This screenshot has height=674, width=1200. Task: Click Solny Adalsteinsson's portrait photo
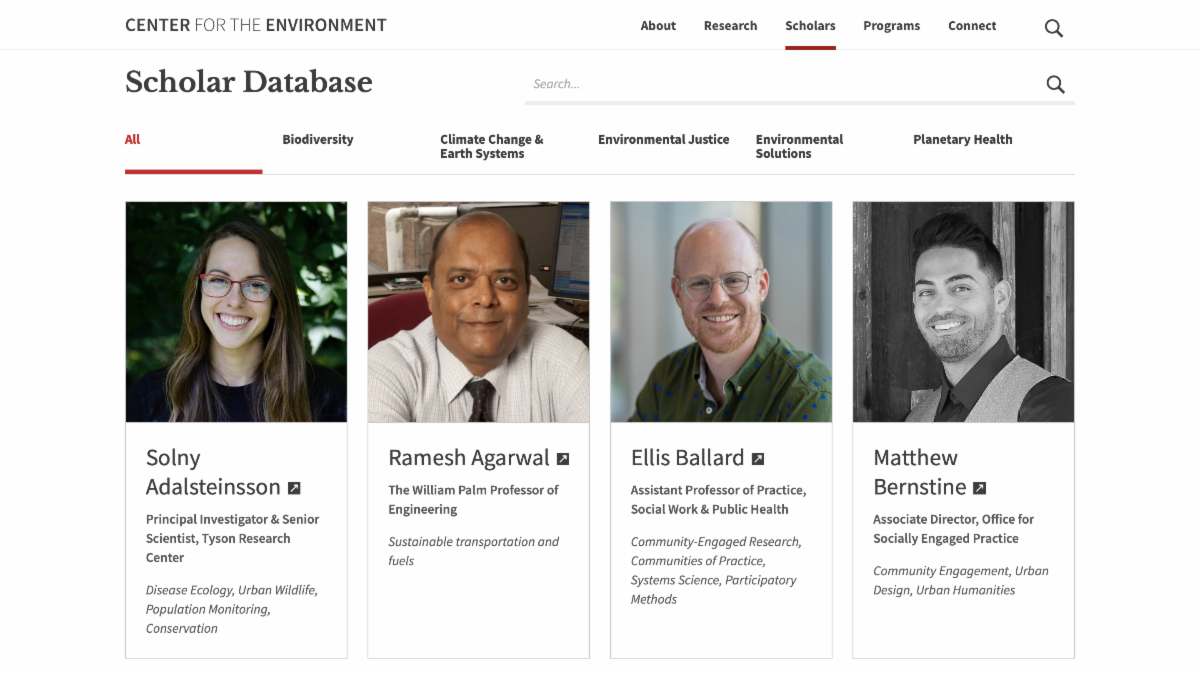[236, 311]
